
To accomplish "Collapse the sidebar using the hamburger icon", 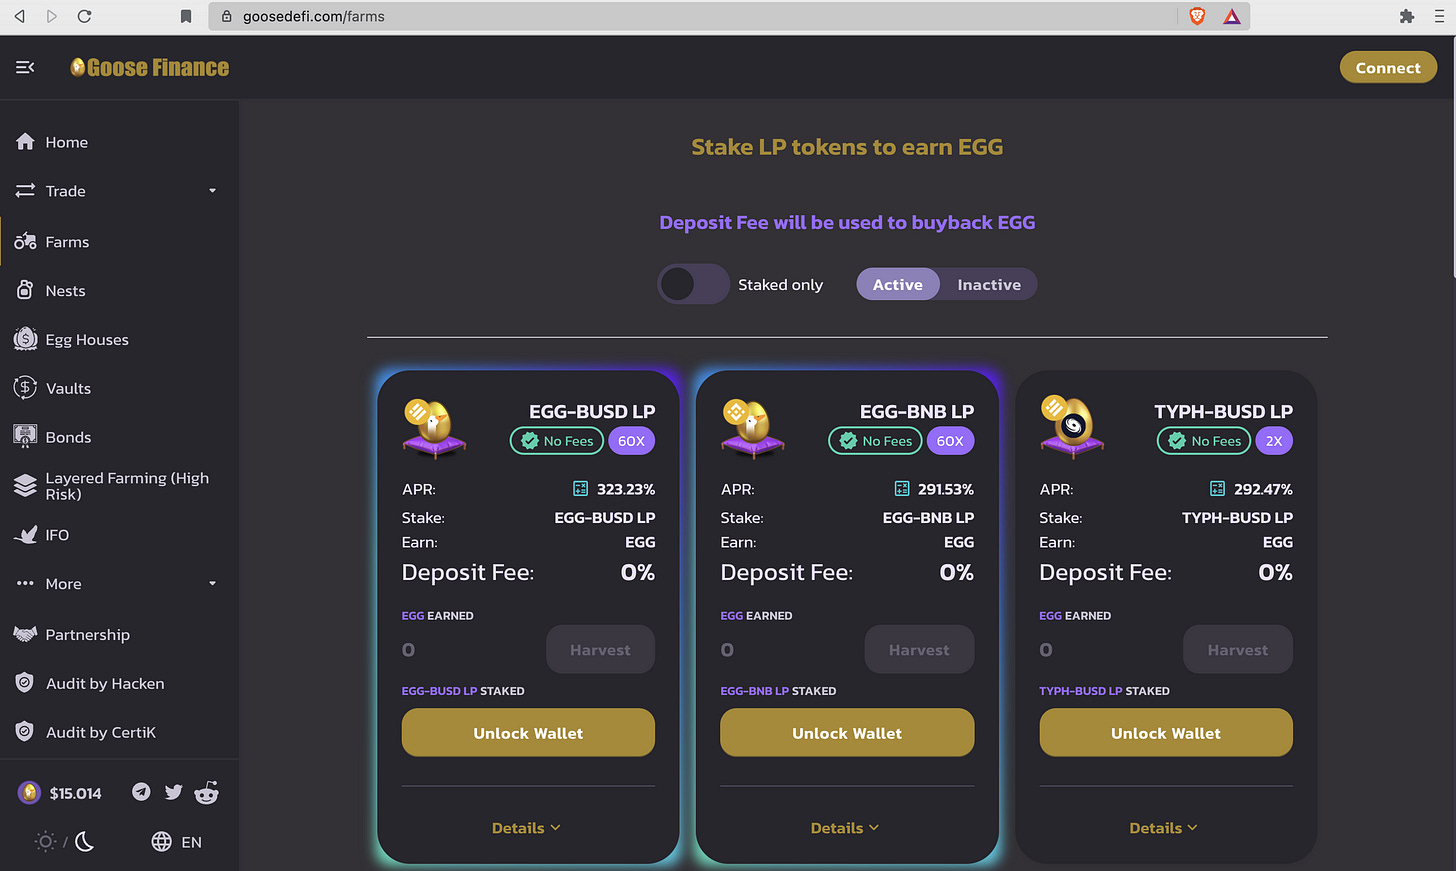I will [x=25, y=67].
